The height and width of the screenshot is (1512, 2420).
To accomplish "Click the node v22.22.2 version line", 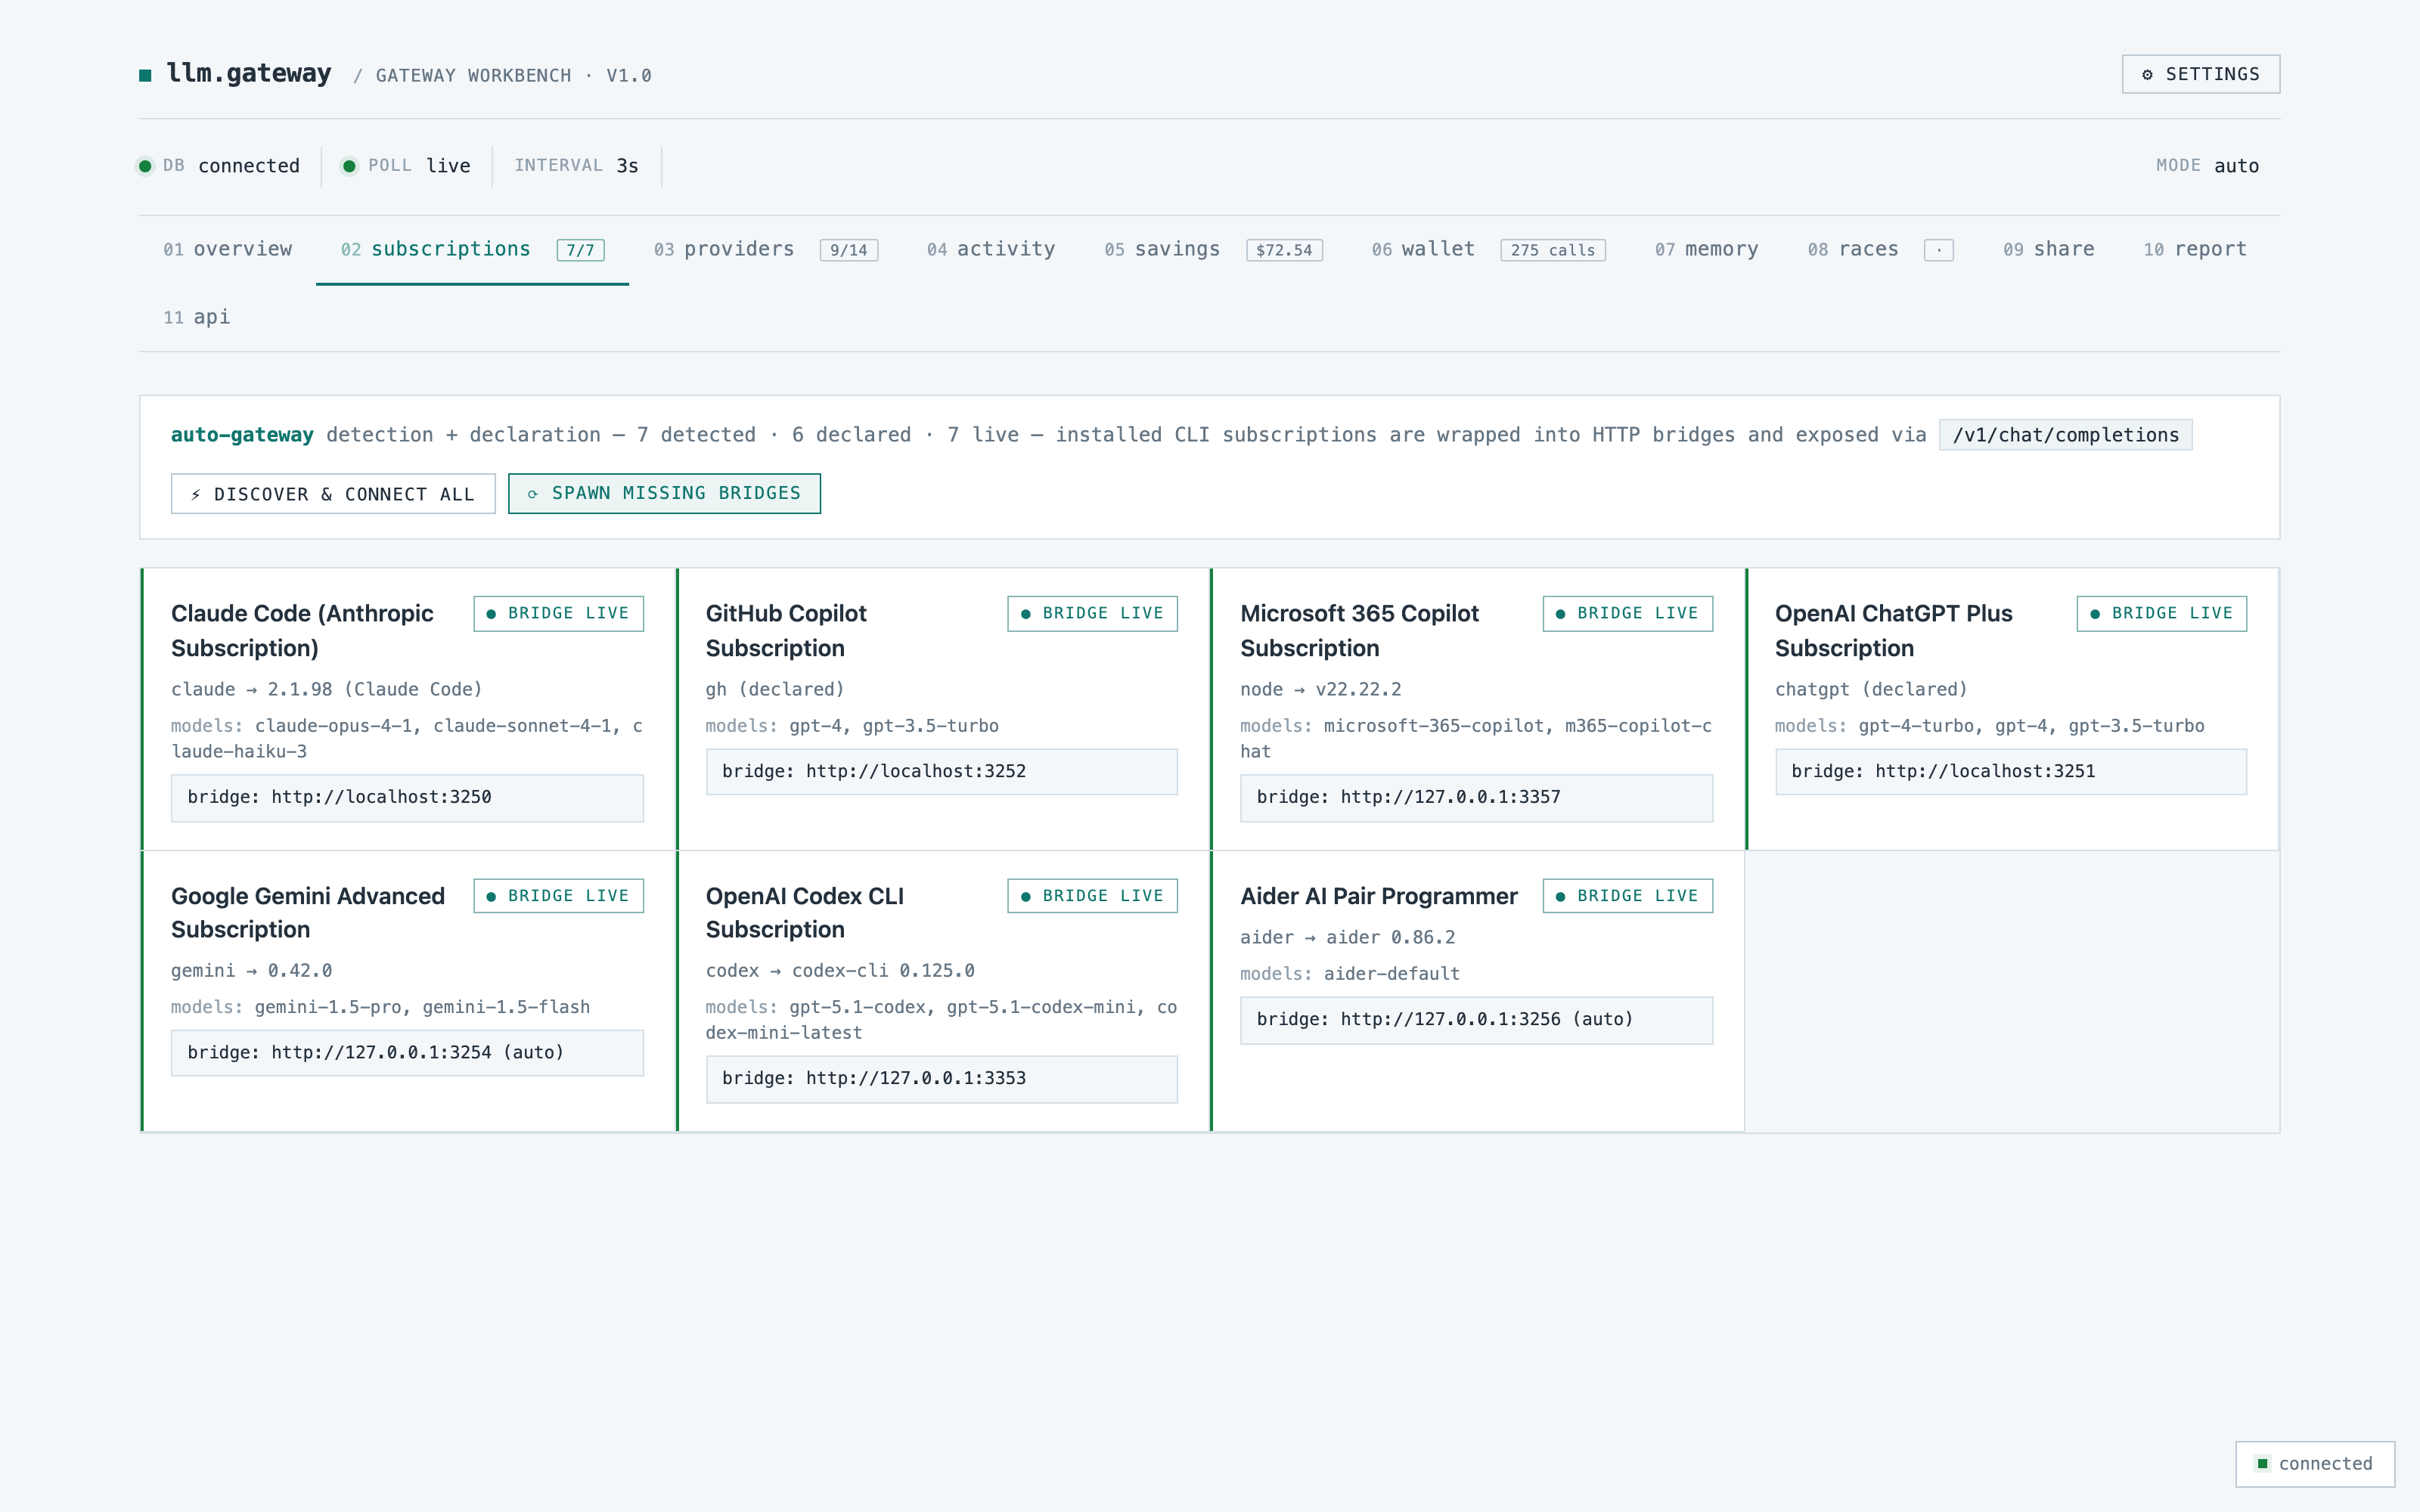I will 1320,689.
